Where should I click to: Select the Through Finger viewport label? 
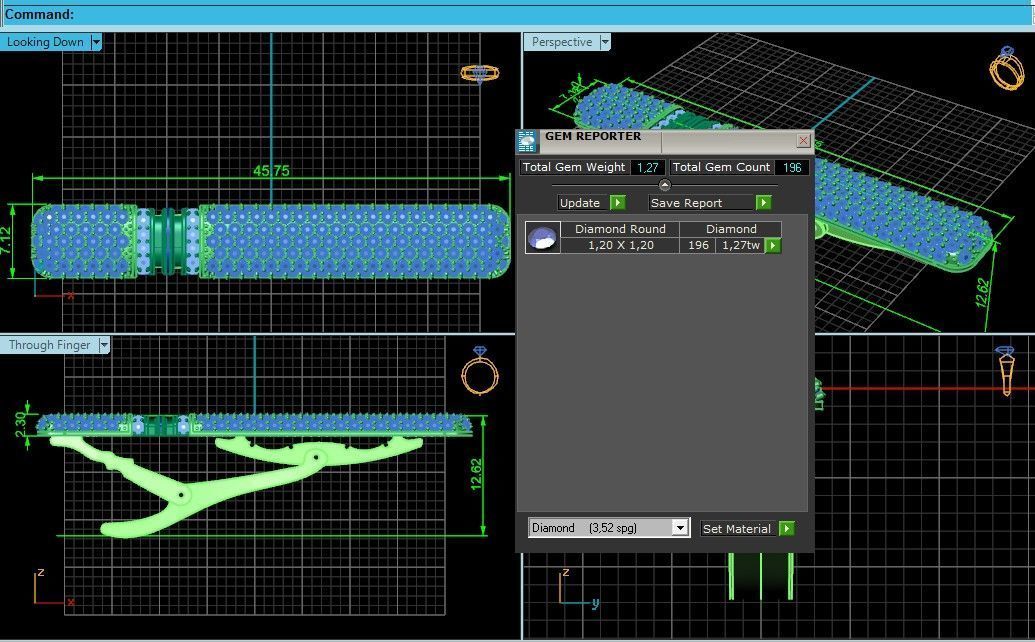50,345
